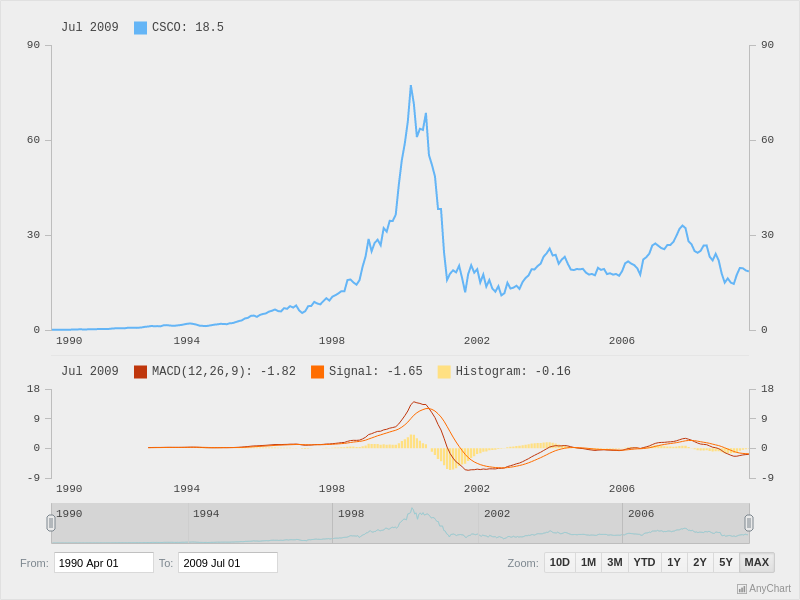Toggle the 'CSCO: 18.5' legend label
The height and width of the screenshot is (600, 800).
188,27
